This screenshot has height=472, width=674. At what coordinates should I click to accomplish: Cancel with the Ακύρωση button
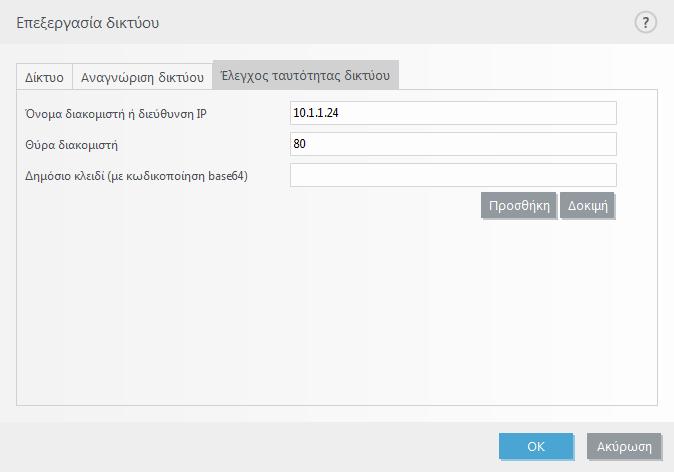[x=624, y=447]
